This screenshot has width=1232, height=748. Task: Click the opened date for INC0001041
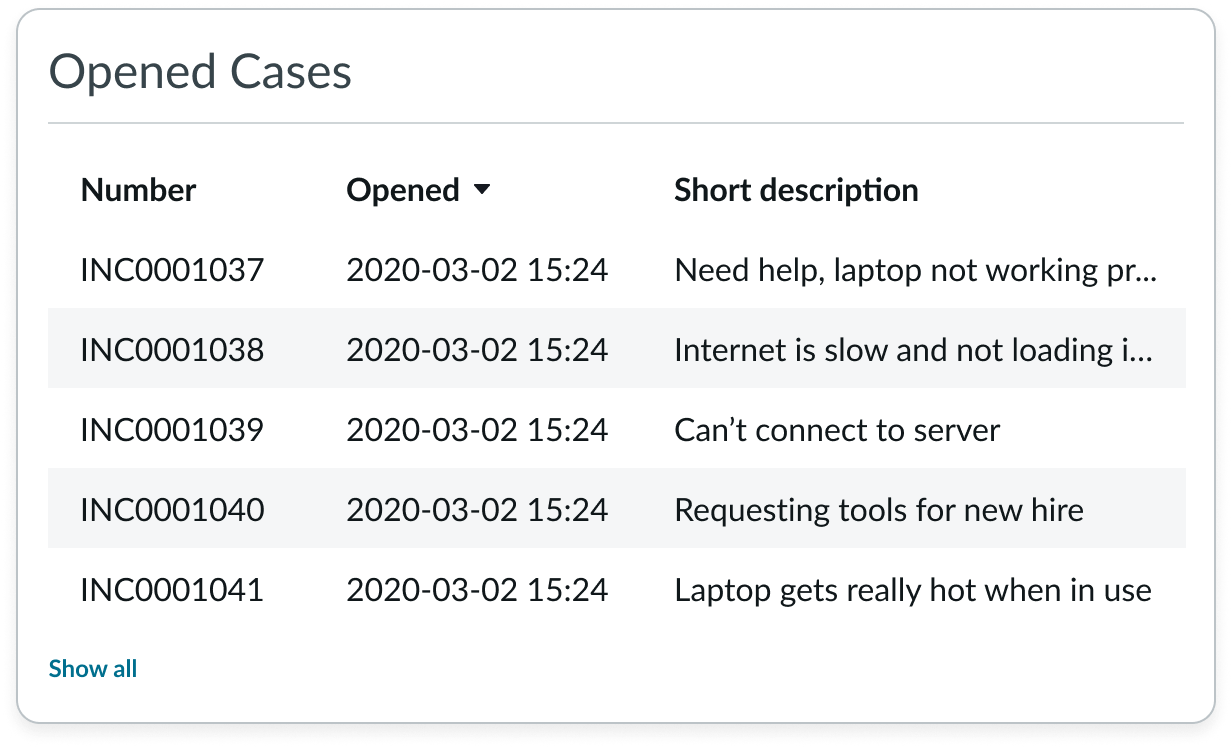(477, 590)
